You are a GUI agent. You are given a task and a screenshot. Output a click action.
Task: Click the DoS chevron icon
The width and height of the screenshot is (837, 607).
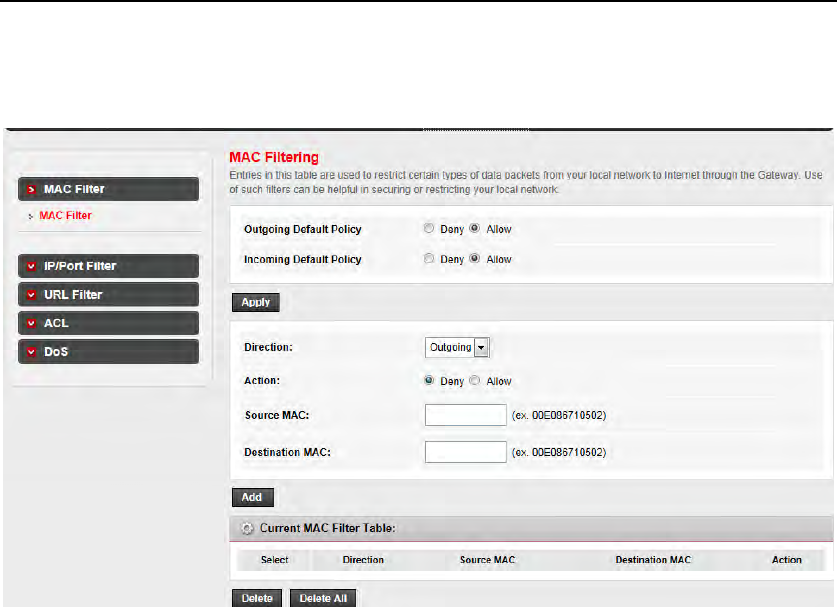pos(31,352)
